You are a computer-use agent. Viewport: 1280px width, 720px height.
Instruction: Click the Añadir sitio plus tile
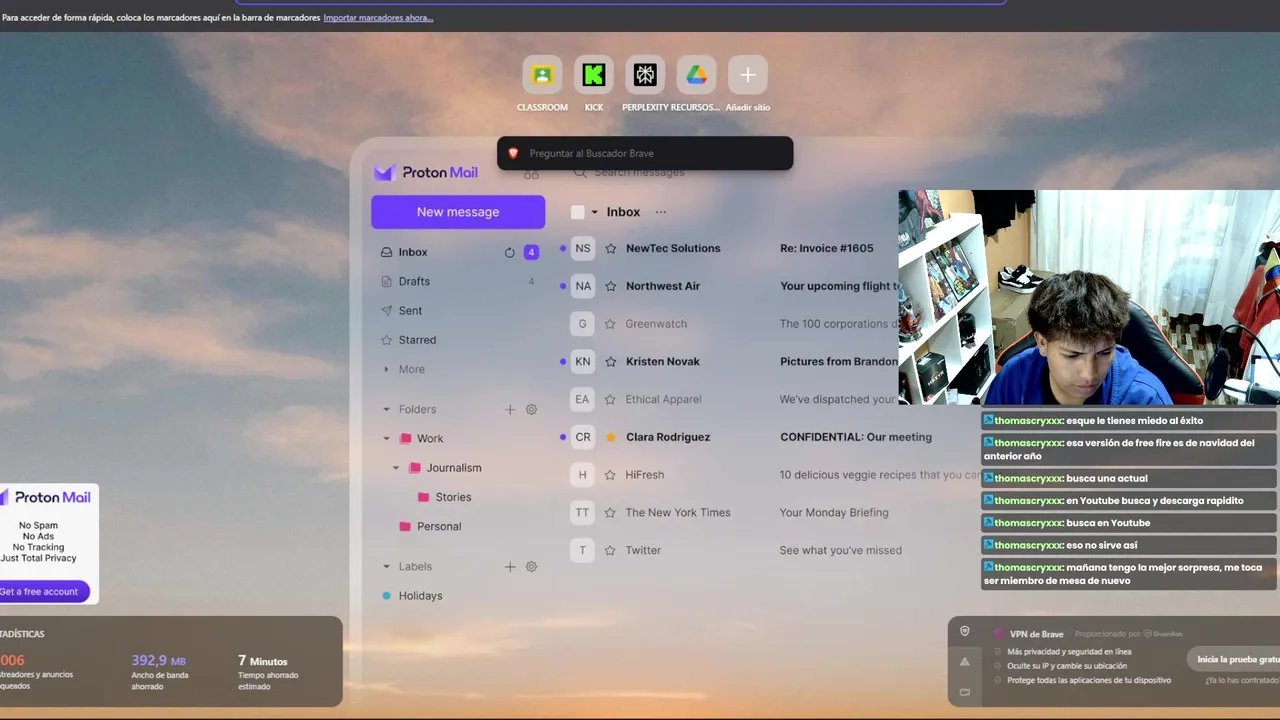coord(748,75)
